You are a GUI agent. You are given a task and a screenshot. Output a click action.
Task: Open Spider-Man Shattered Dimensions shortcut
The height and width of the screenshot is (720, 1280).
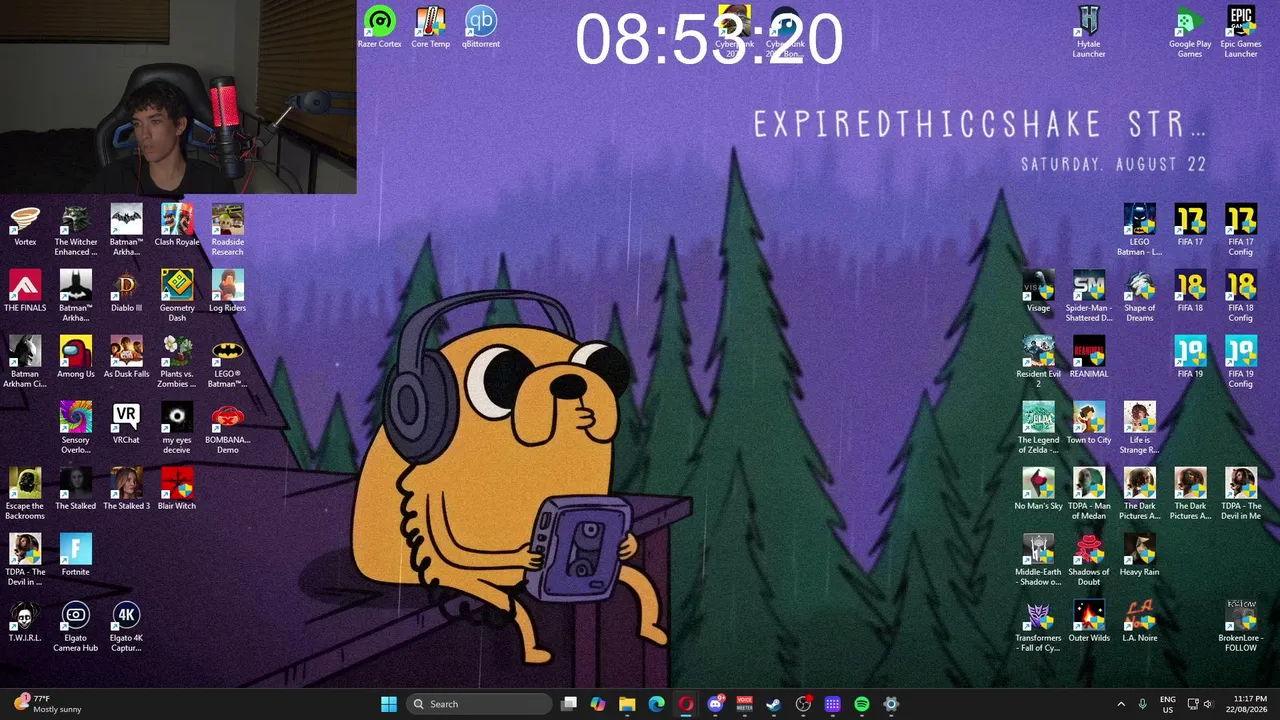click(1089, 296)
